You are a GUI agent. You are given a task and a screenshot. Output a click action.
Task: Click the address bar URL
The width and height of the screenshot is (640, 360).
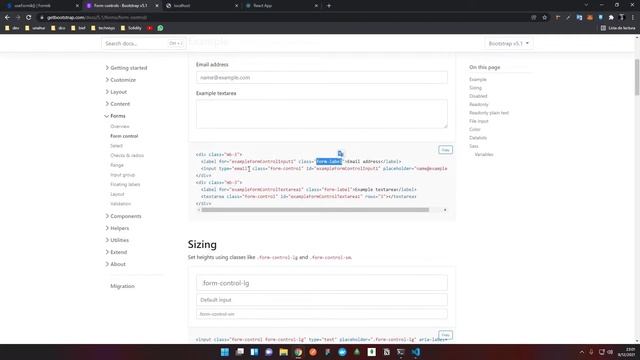click(x=97, y=18)
